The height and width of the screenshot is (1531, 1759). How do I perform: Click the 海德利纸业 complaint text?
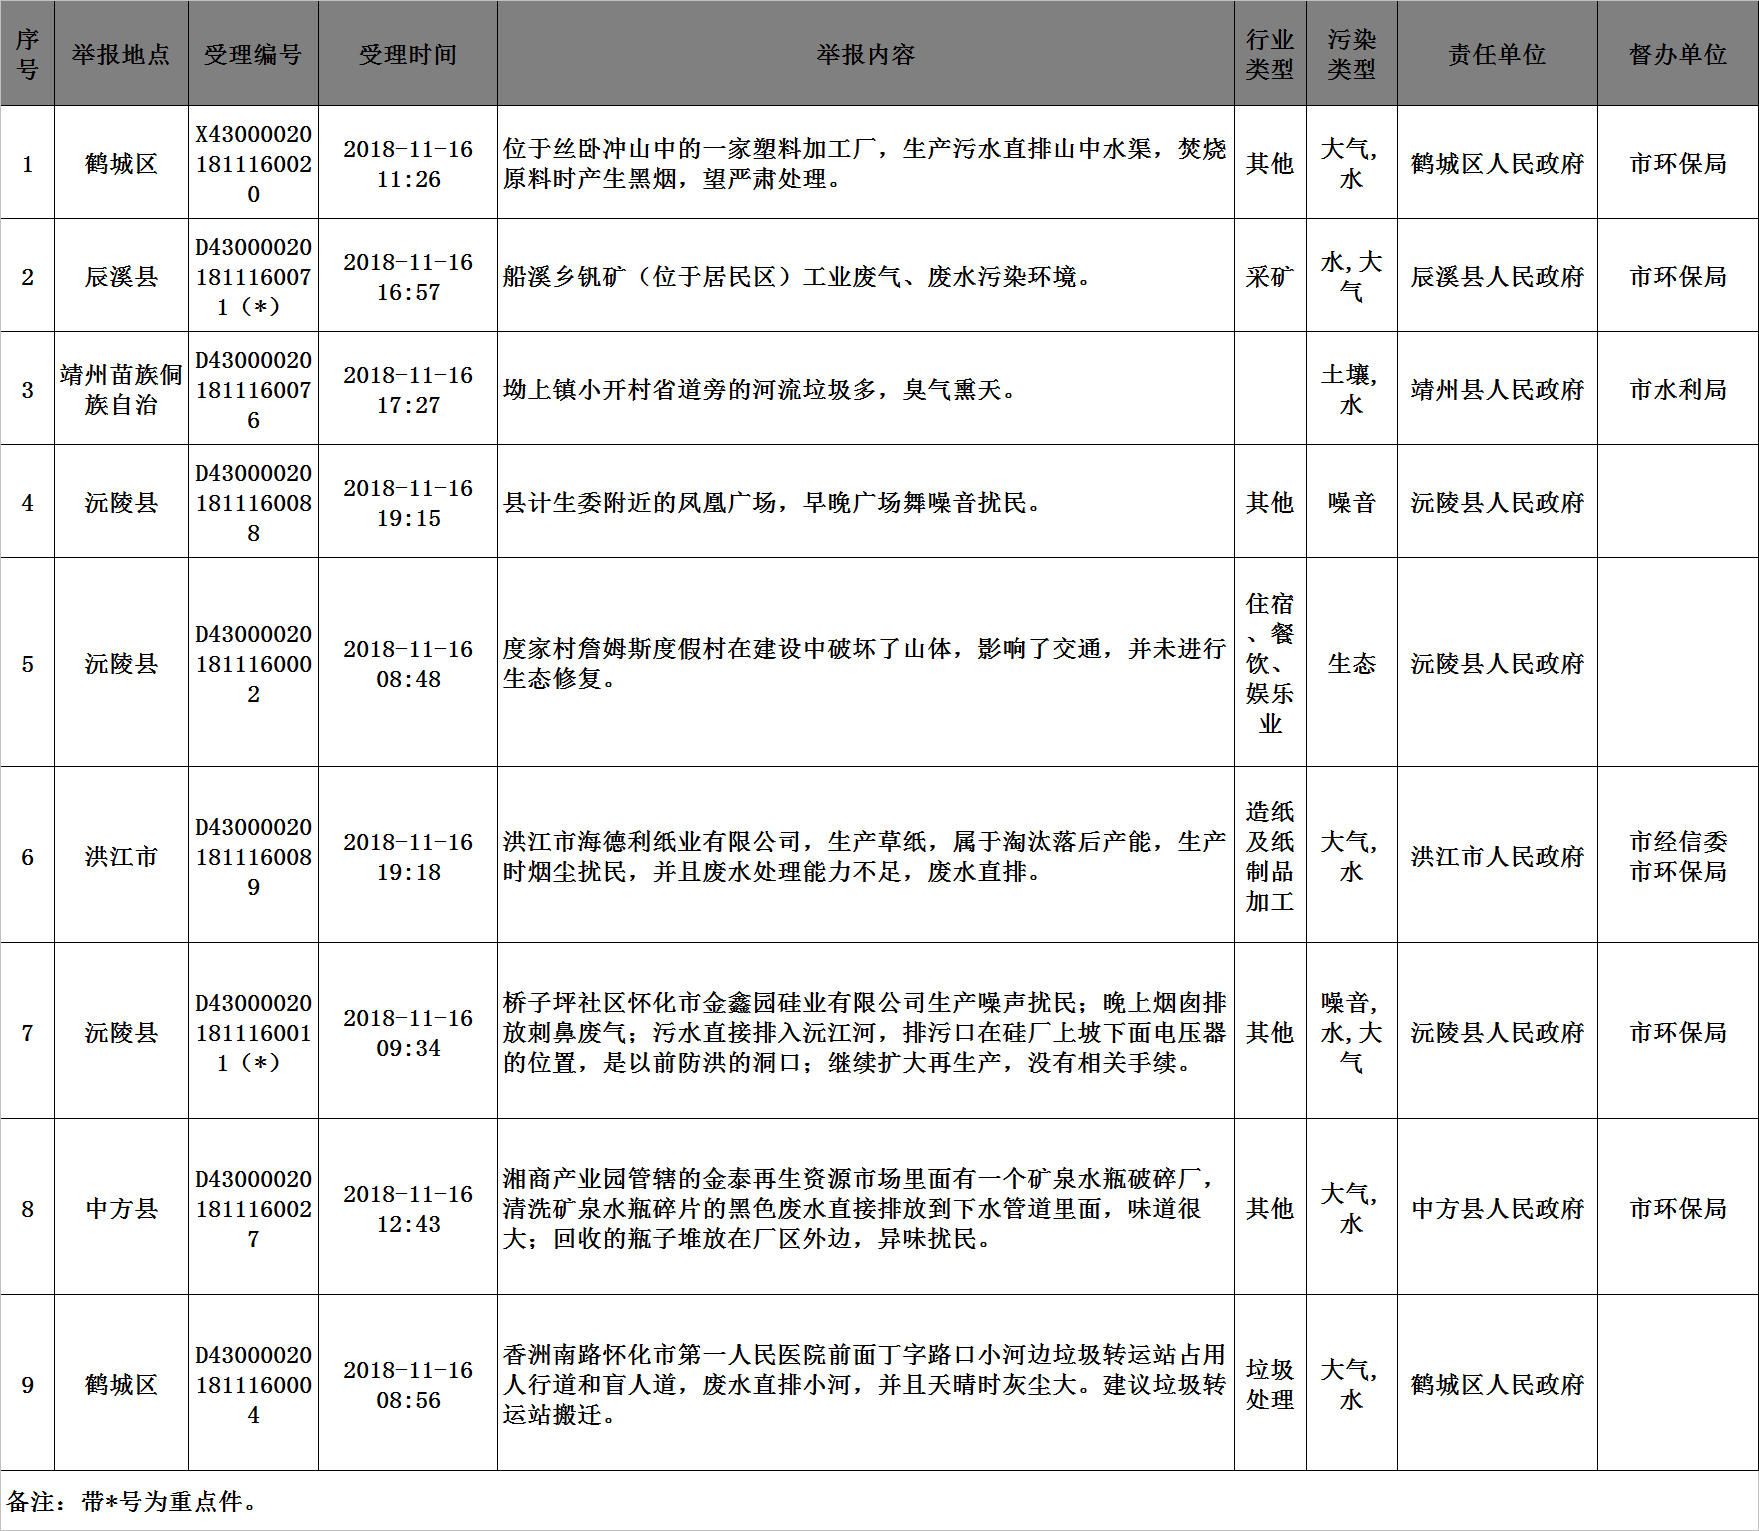866,856
